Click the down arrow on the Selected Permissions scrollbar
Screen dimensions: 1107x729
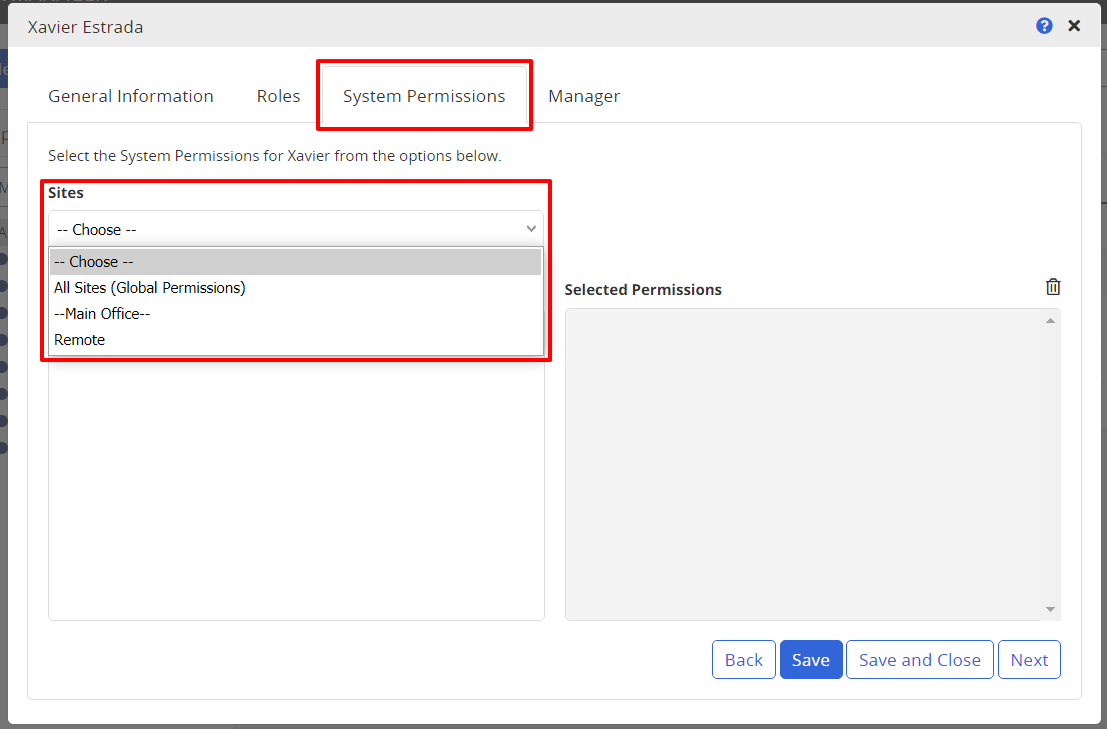click(1050, 607)
